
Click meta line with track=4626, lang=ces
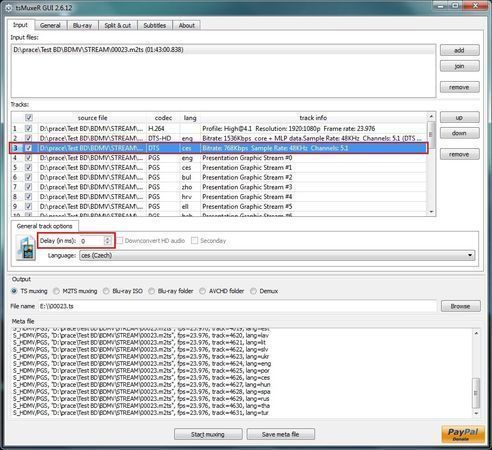pyautogui.click(x=142, y=378)
